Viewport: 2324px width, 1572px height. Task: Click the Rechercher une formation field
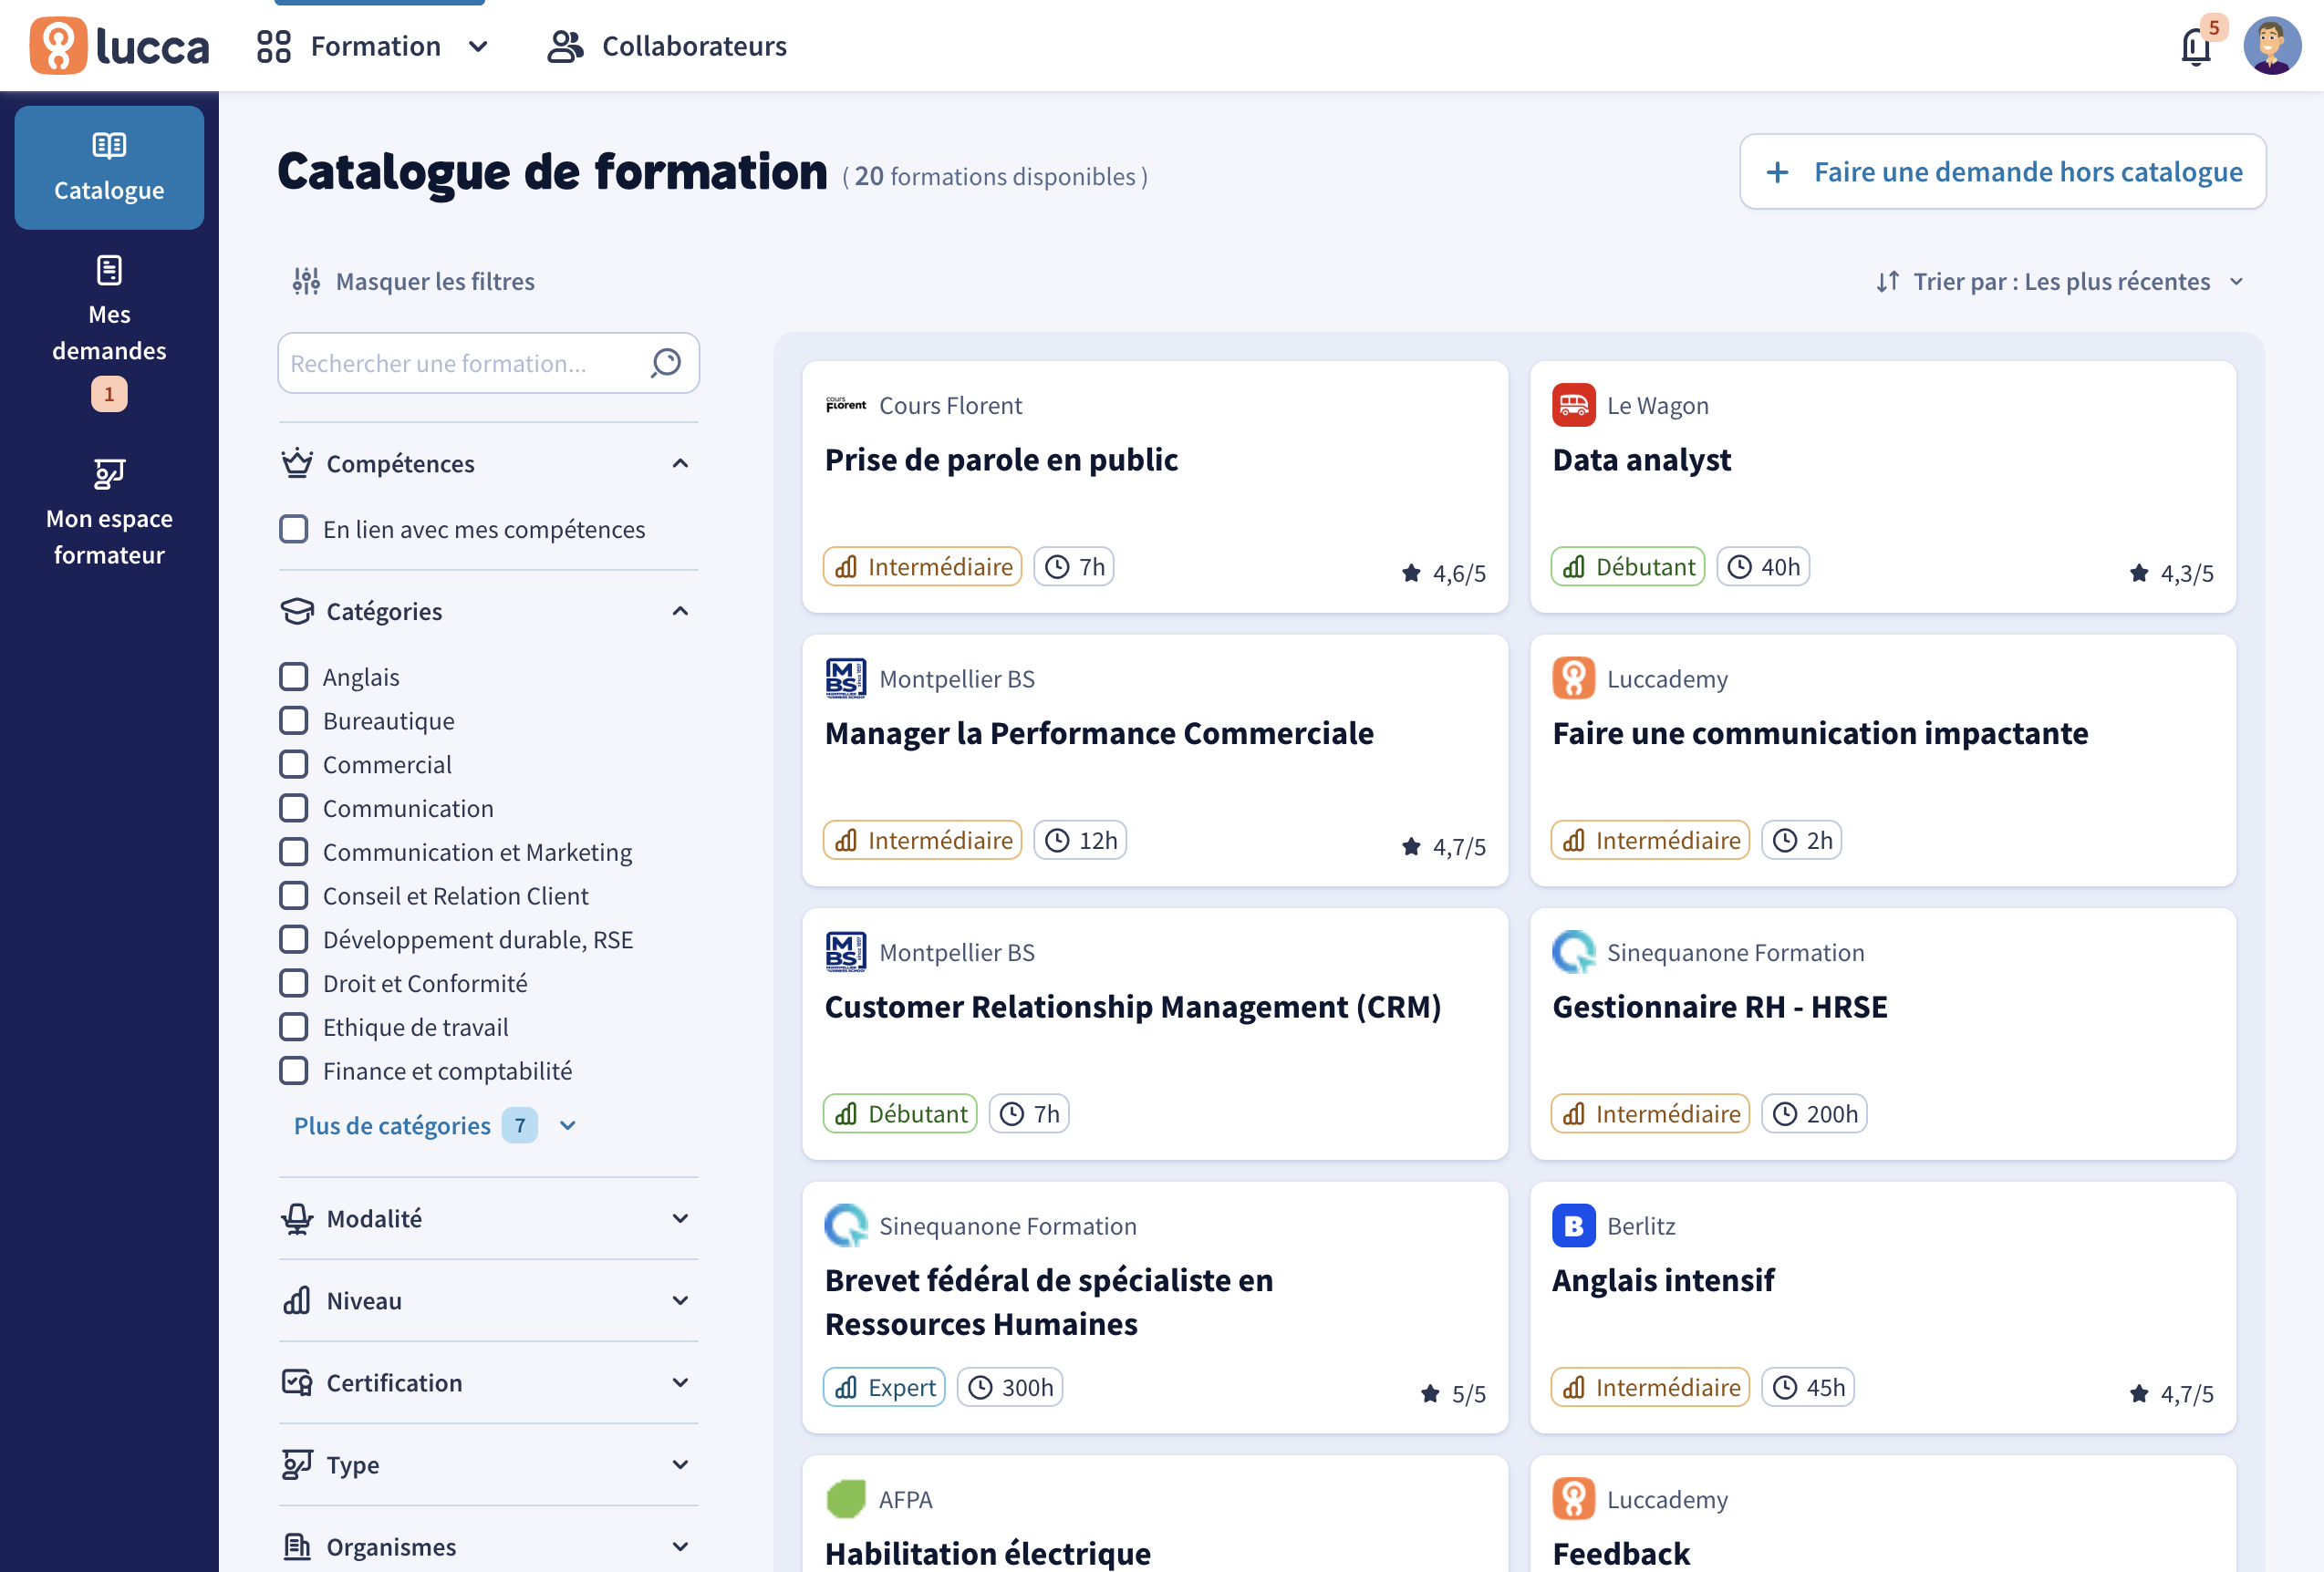tap(460, 363)
